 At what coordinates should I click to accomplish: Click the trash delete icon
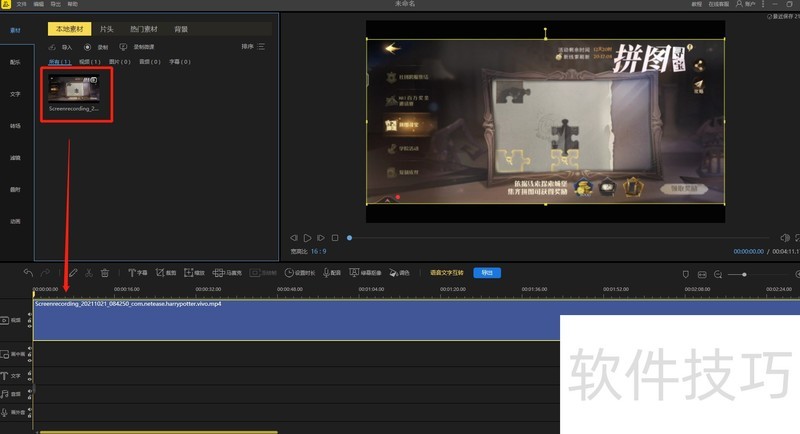[105, 272]
